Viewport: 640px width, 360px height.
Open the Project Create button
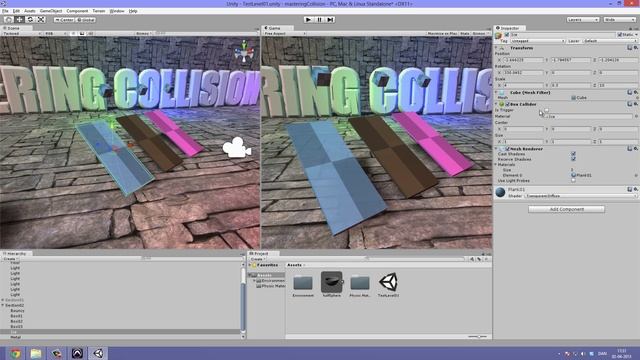click(257, 259)
